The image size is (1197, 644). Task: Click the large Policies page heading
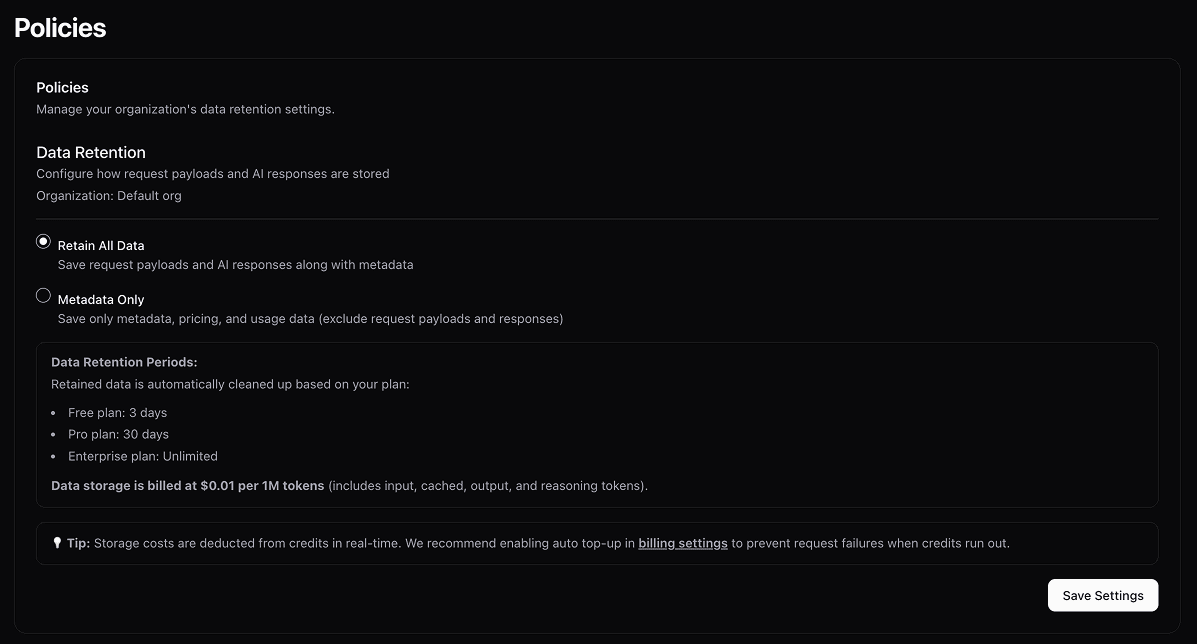click(x=60, y=28)
